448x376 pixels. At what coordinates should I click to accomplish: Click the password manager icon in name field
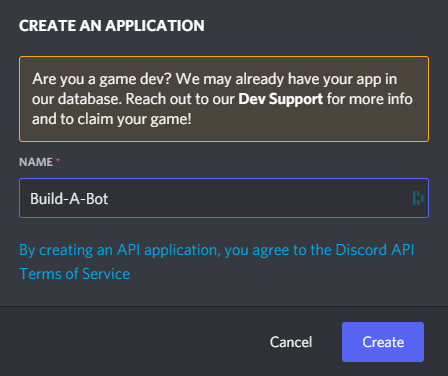click(x=418, y=198)
